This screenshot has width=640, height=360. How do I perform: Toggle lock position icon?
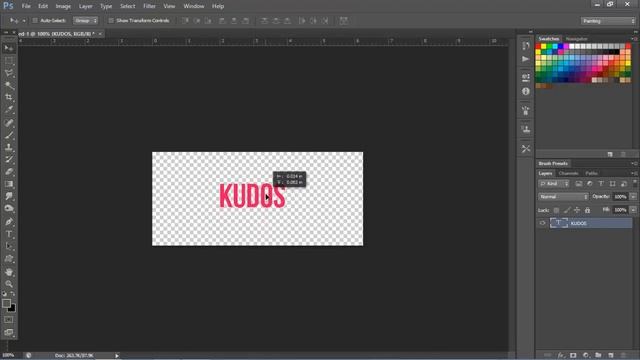(x=577, y=210)
